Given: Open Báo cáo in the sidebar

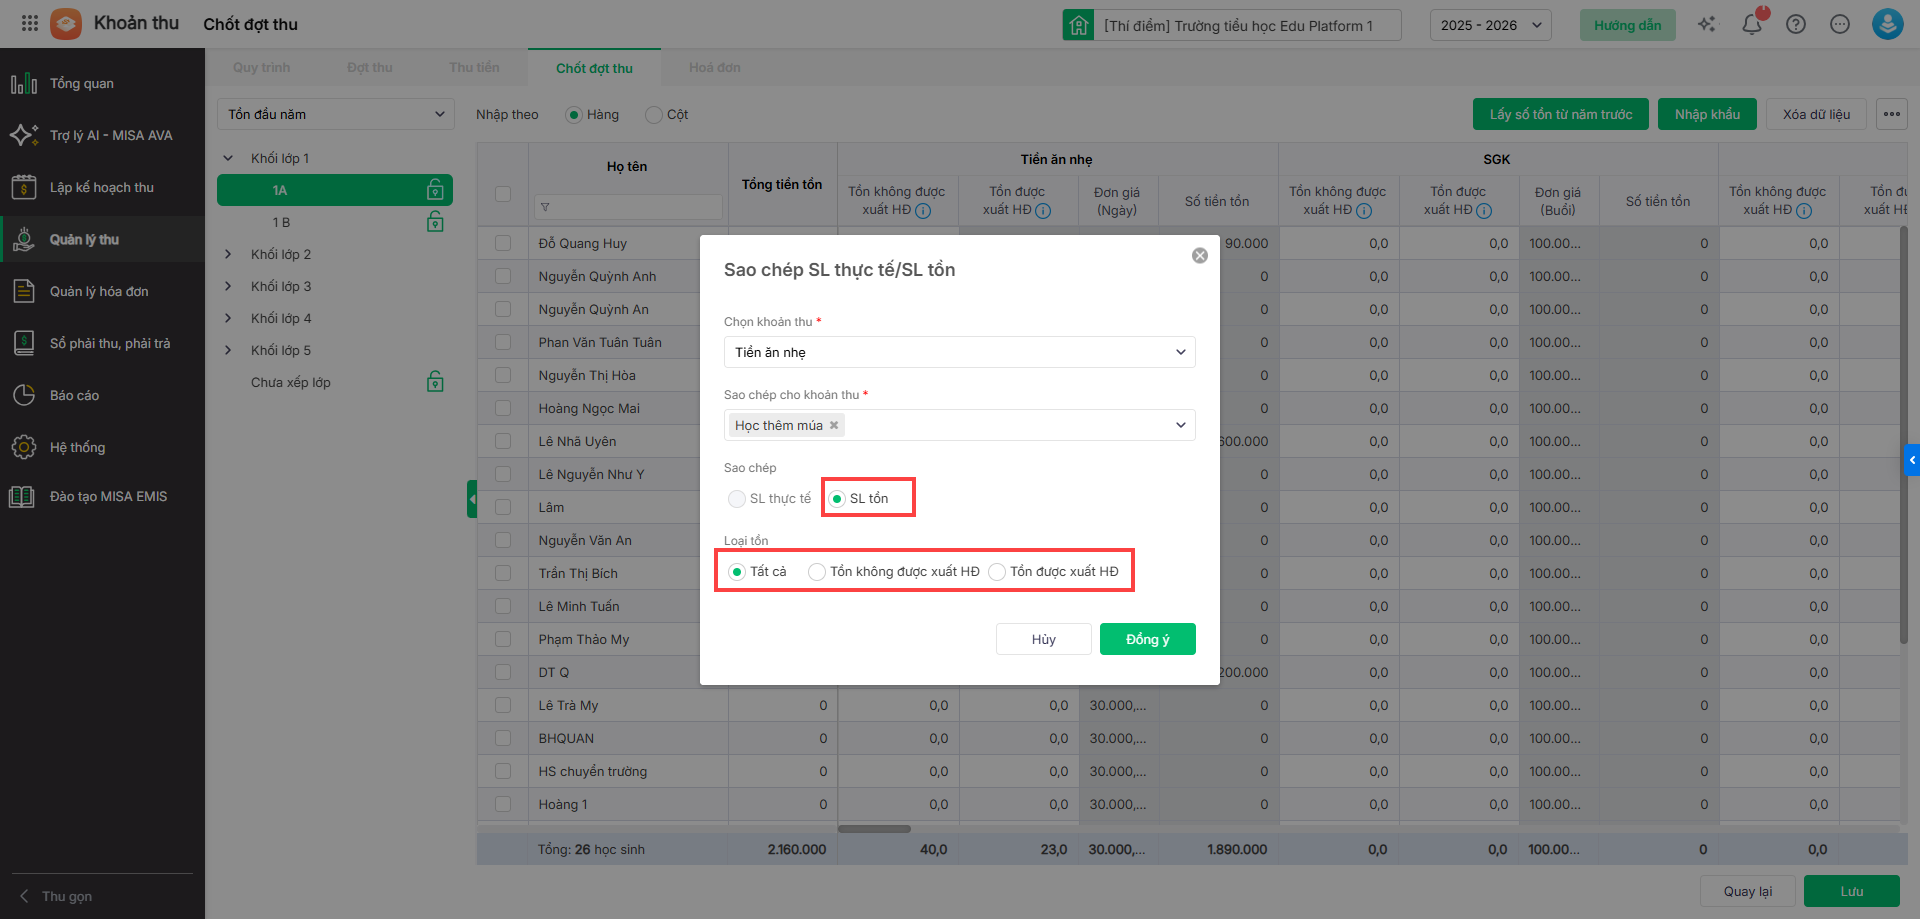Looking at the screenshot, I should (x=74, y=395).
